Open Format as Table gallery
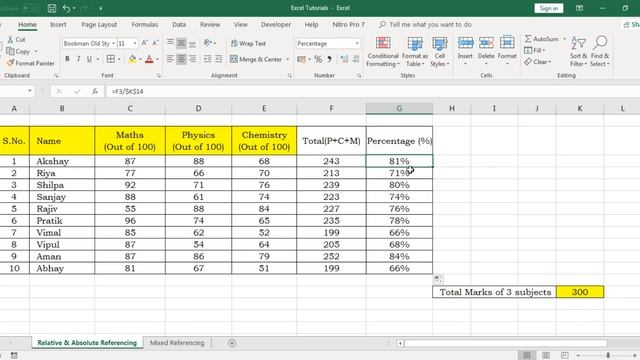The image size is (640, 360). [415, 52]
